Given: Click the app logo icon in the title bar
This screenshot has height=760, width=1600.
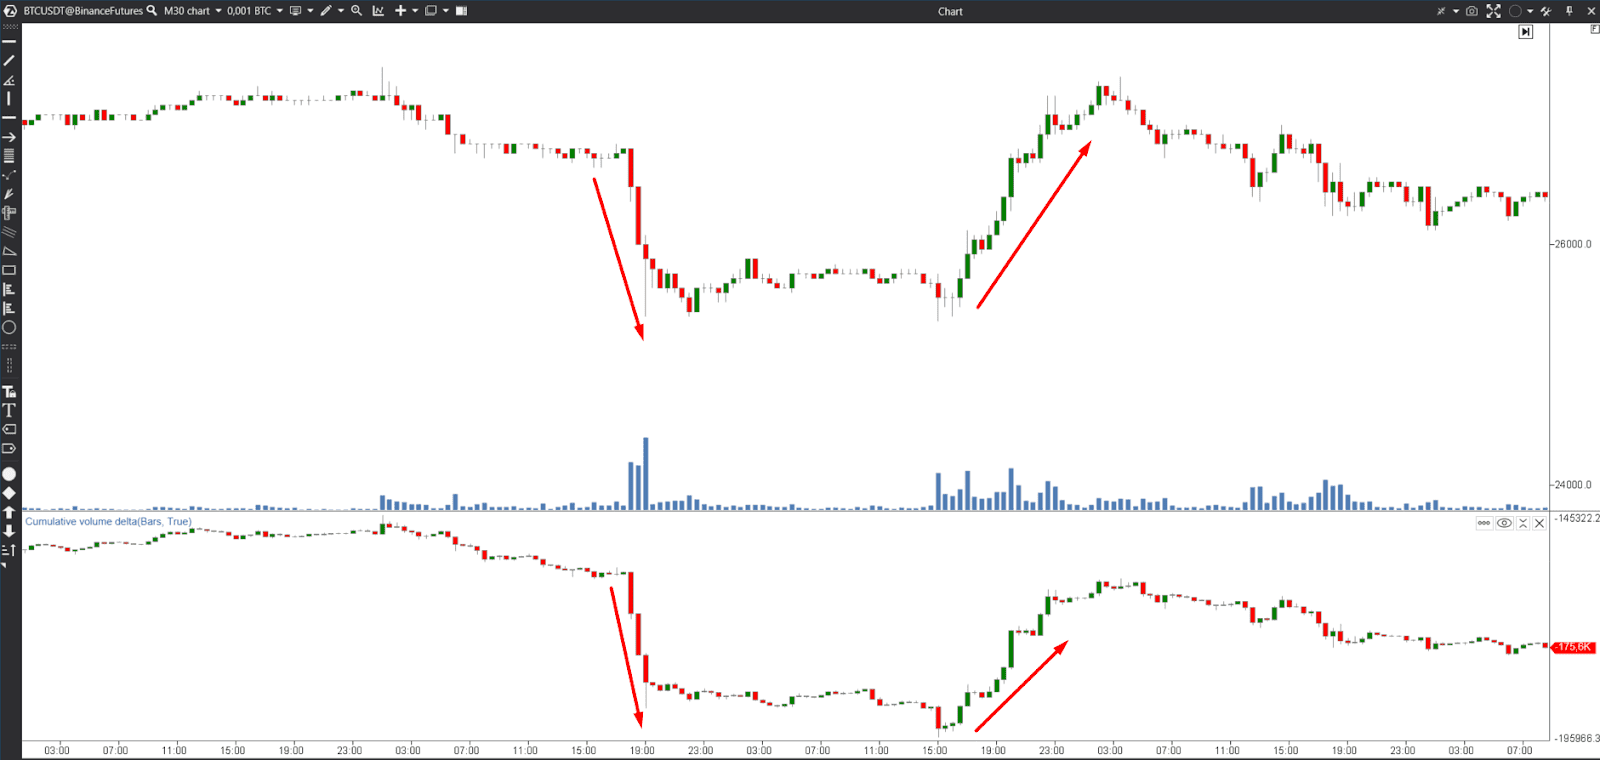Looking at the screenshot, I should pyautogui.click(x=10, y=11).
